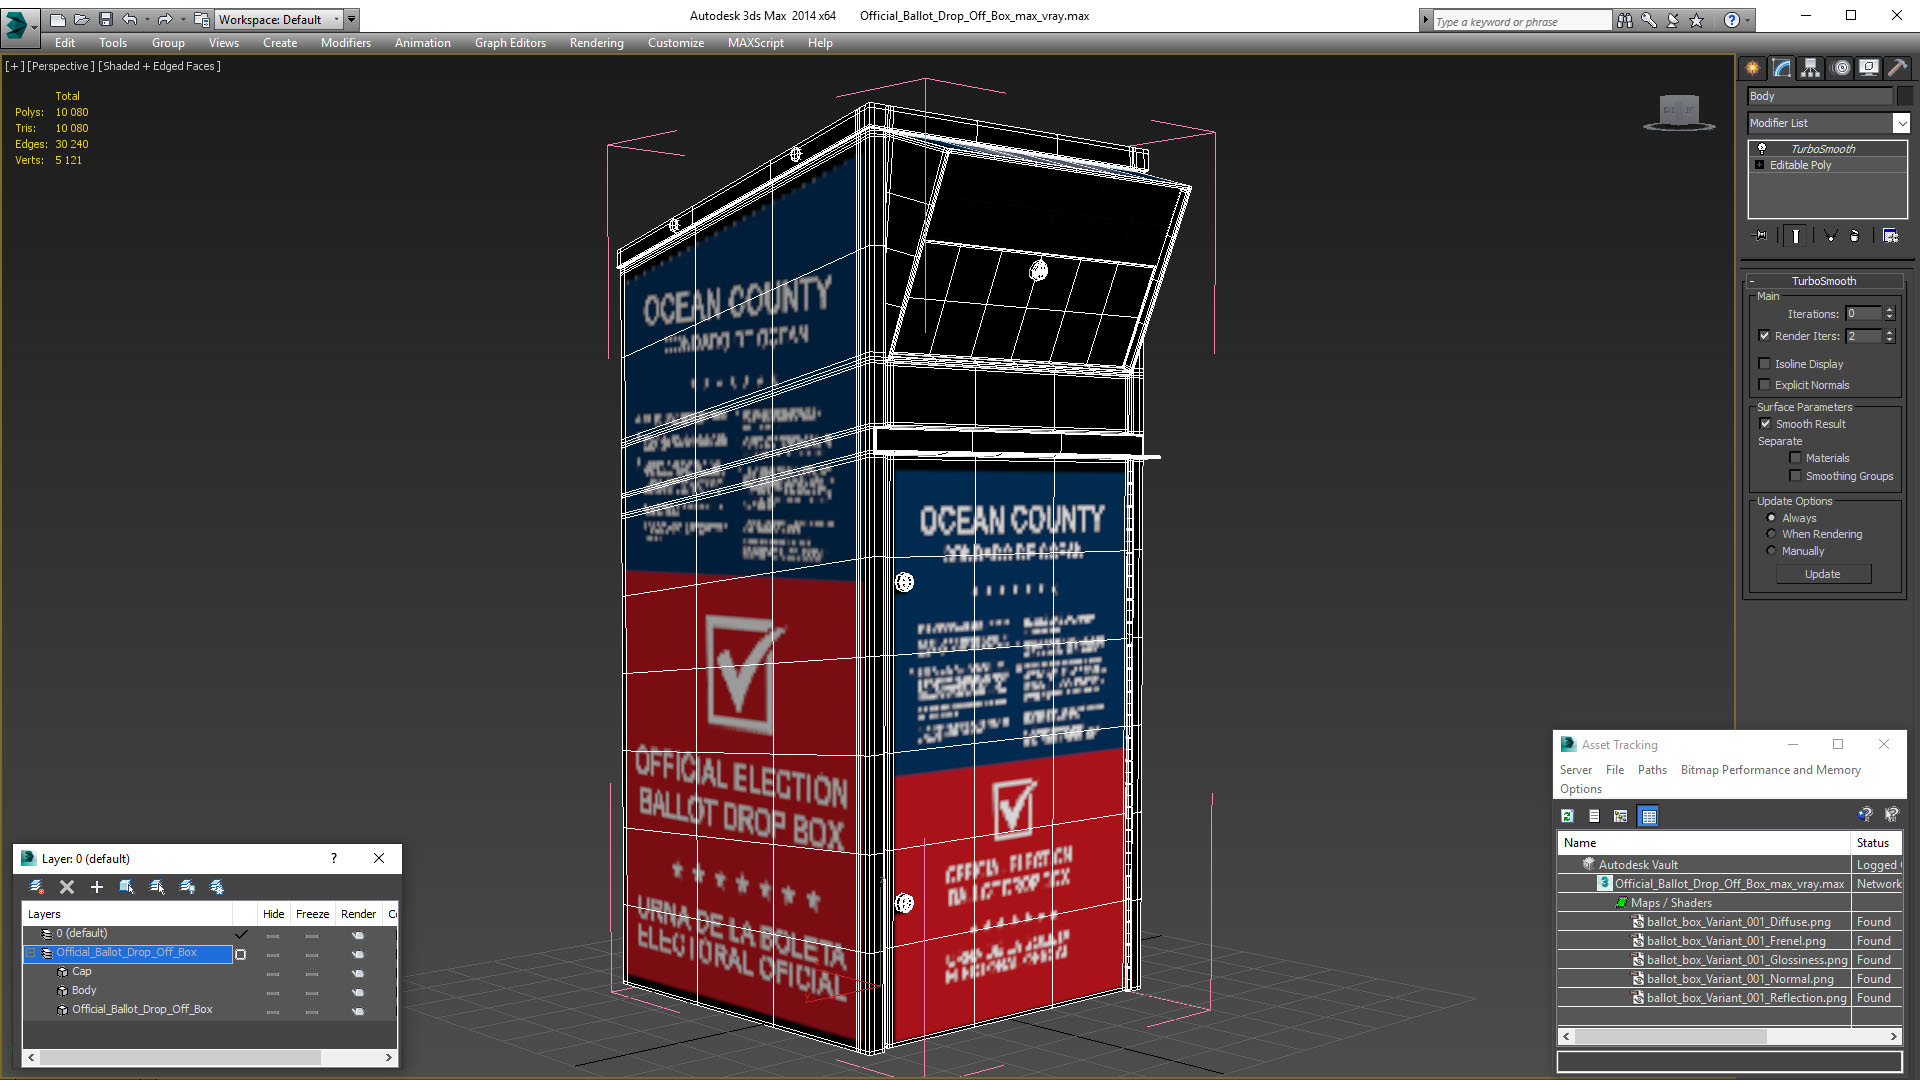Open the Motion command panel tab

1841,68
